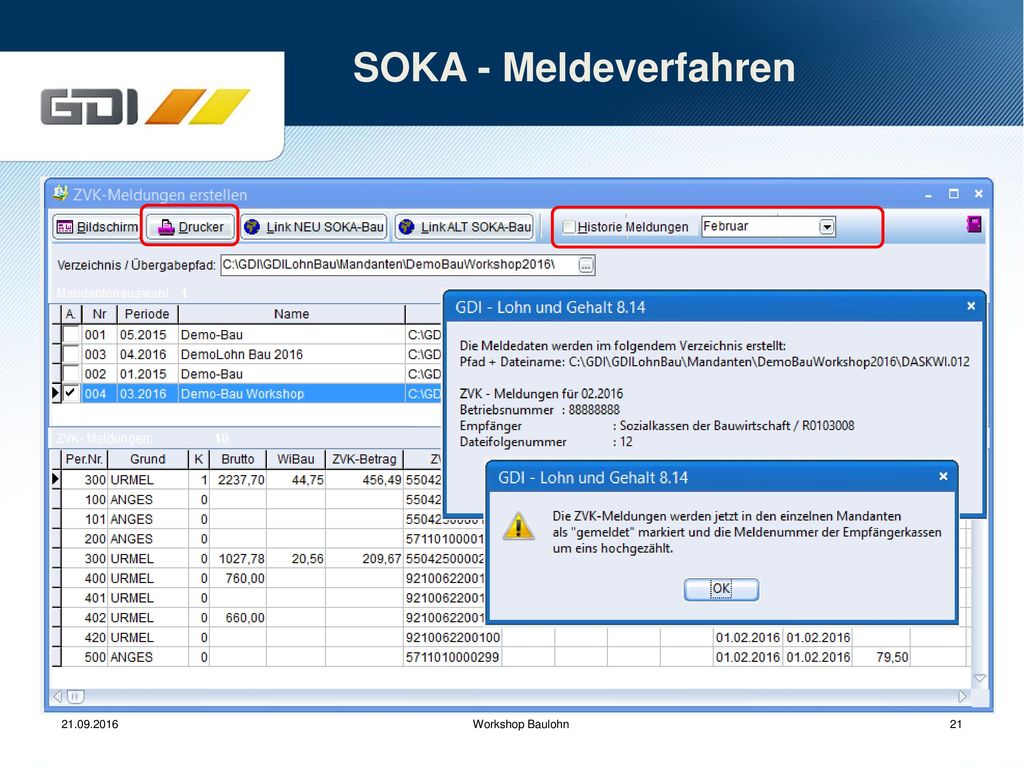This screenshot has width=1024, height=768.
Task: Click vertical scrollbar down arrow
Action: click(980, 679)
